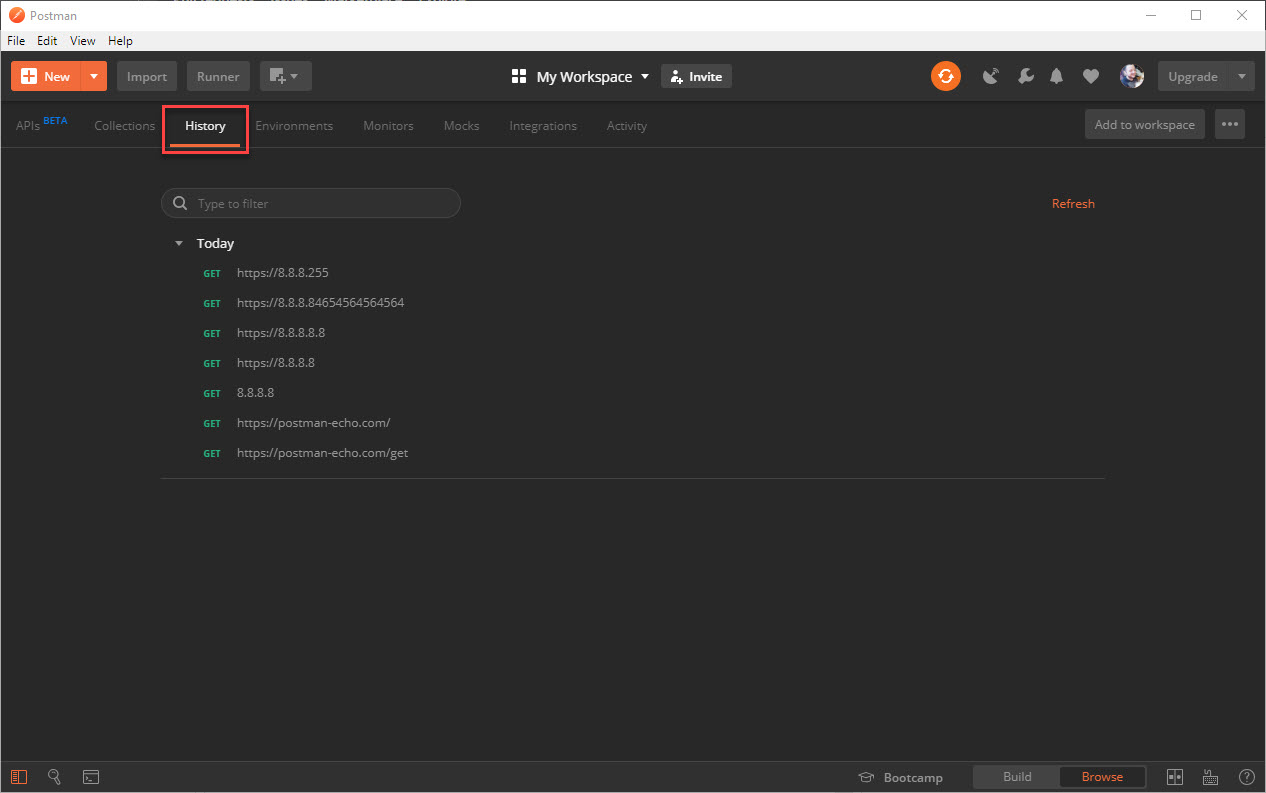
Task: Click the heart icon in header
Action: coord(1091,76)
